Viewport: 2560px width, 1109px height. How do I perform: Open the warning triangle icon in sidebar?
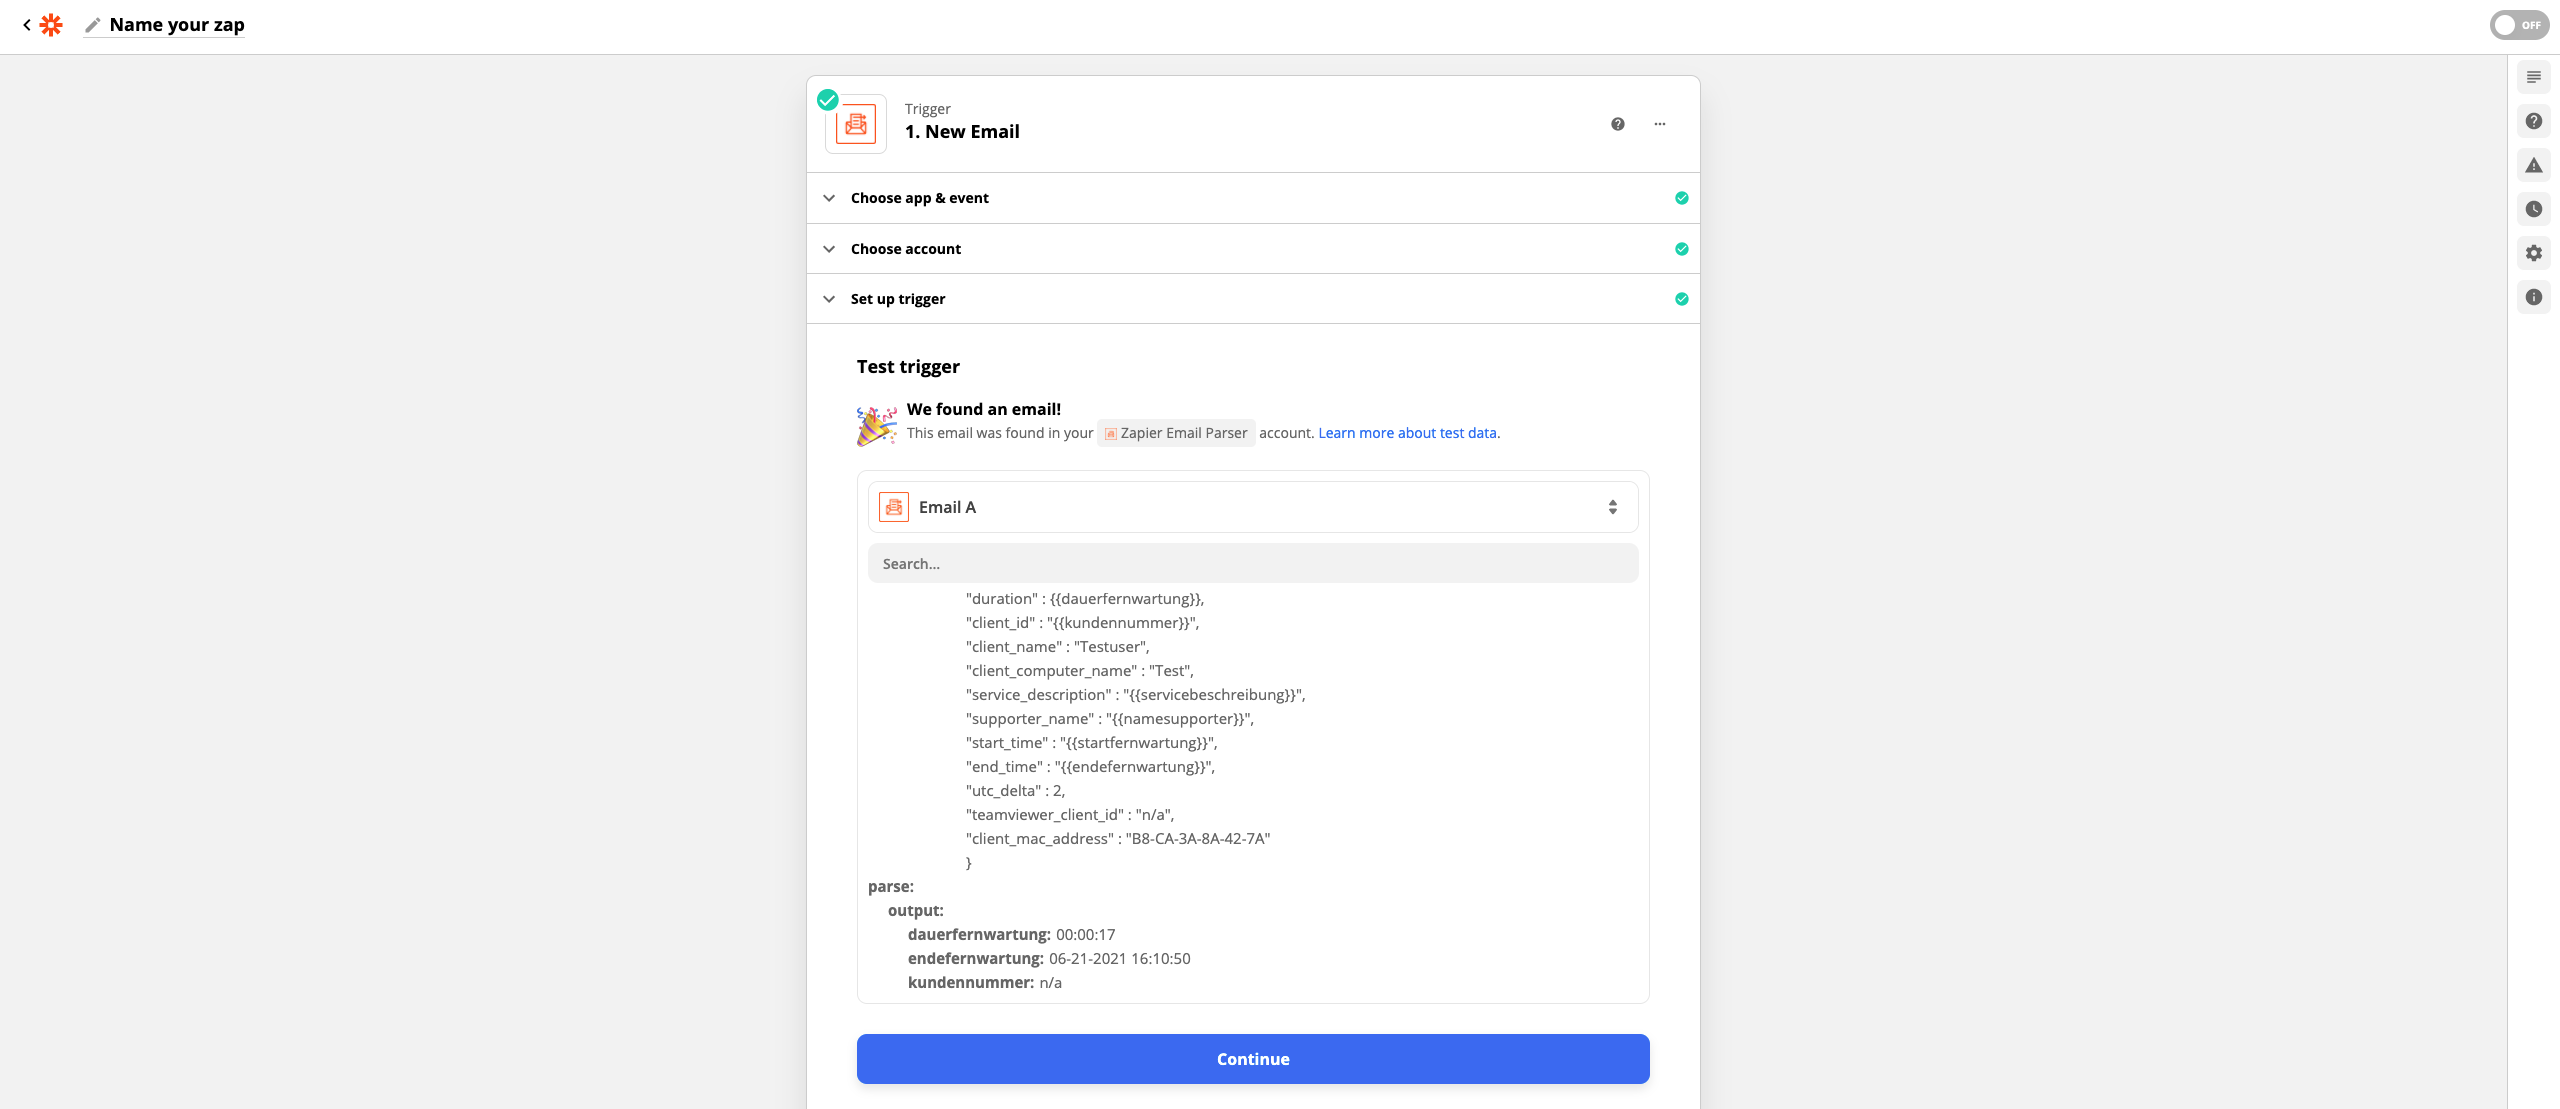(2533, 165)
